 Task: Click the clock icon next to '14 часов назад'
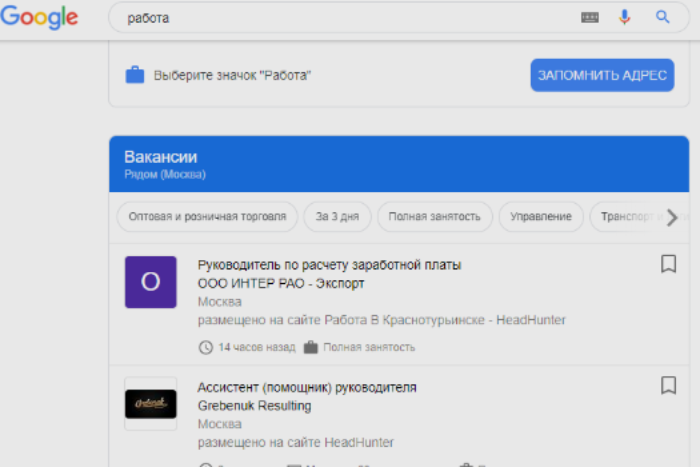click(206, 347)
